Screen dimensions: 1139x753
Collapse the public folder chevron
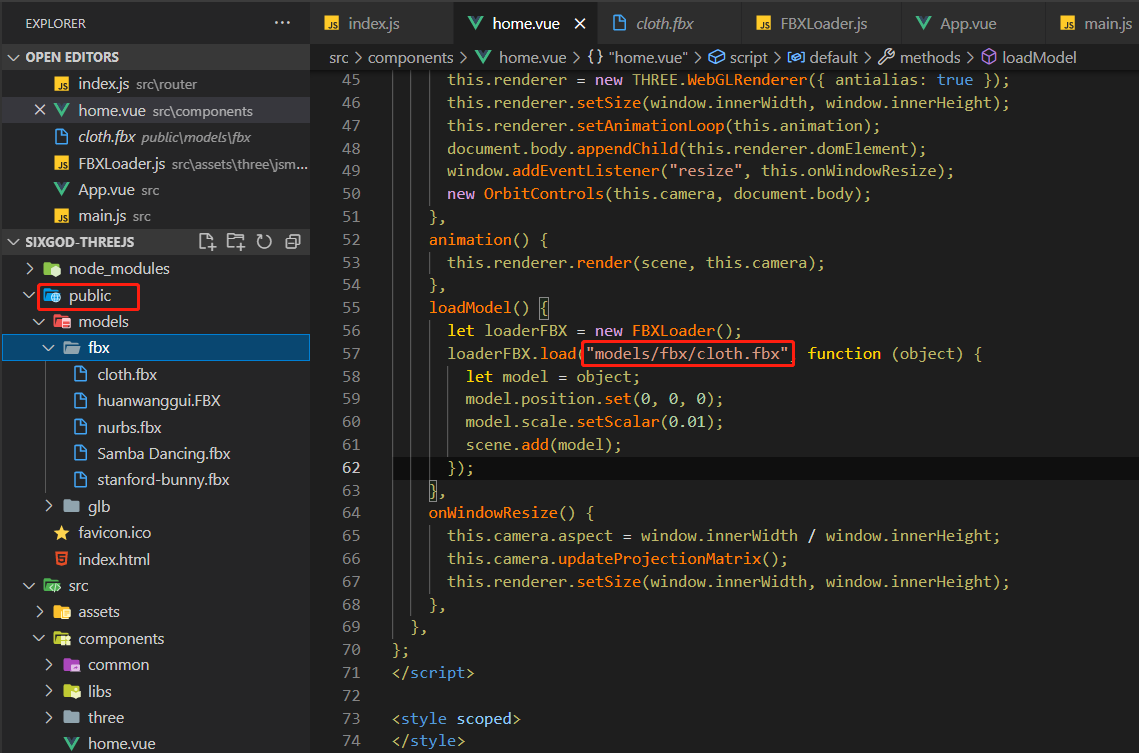coord(29,296)
